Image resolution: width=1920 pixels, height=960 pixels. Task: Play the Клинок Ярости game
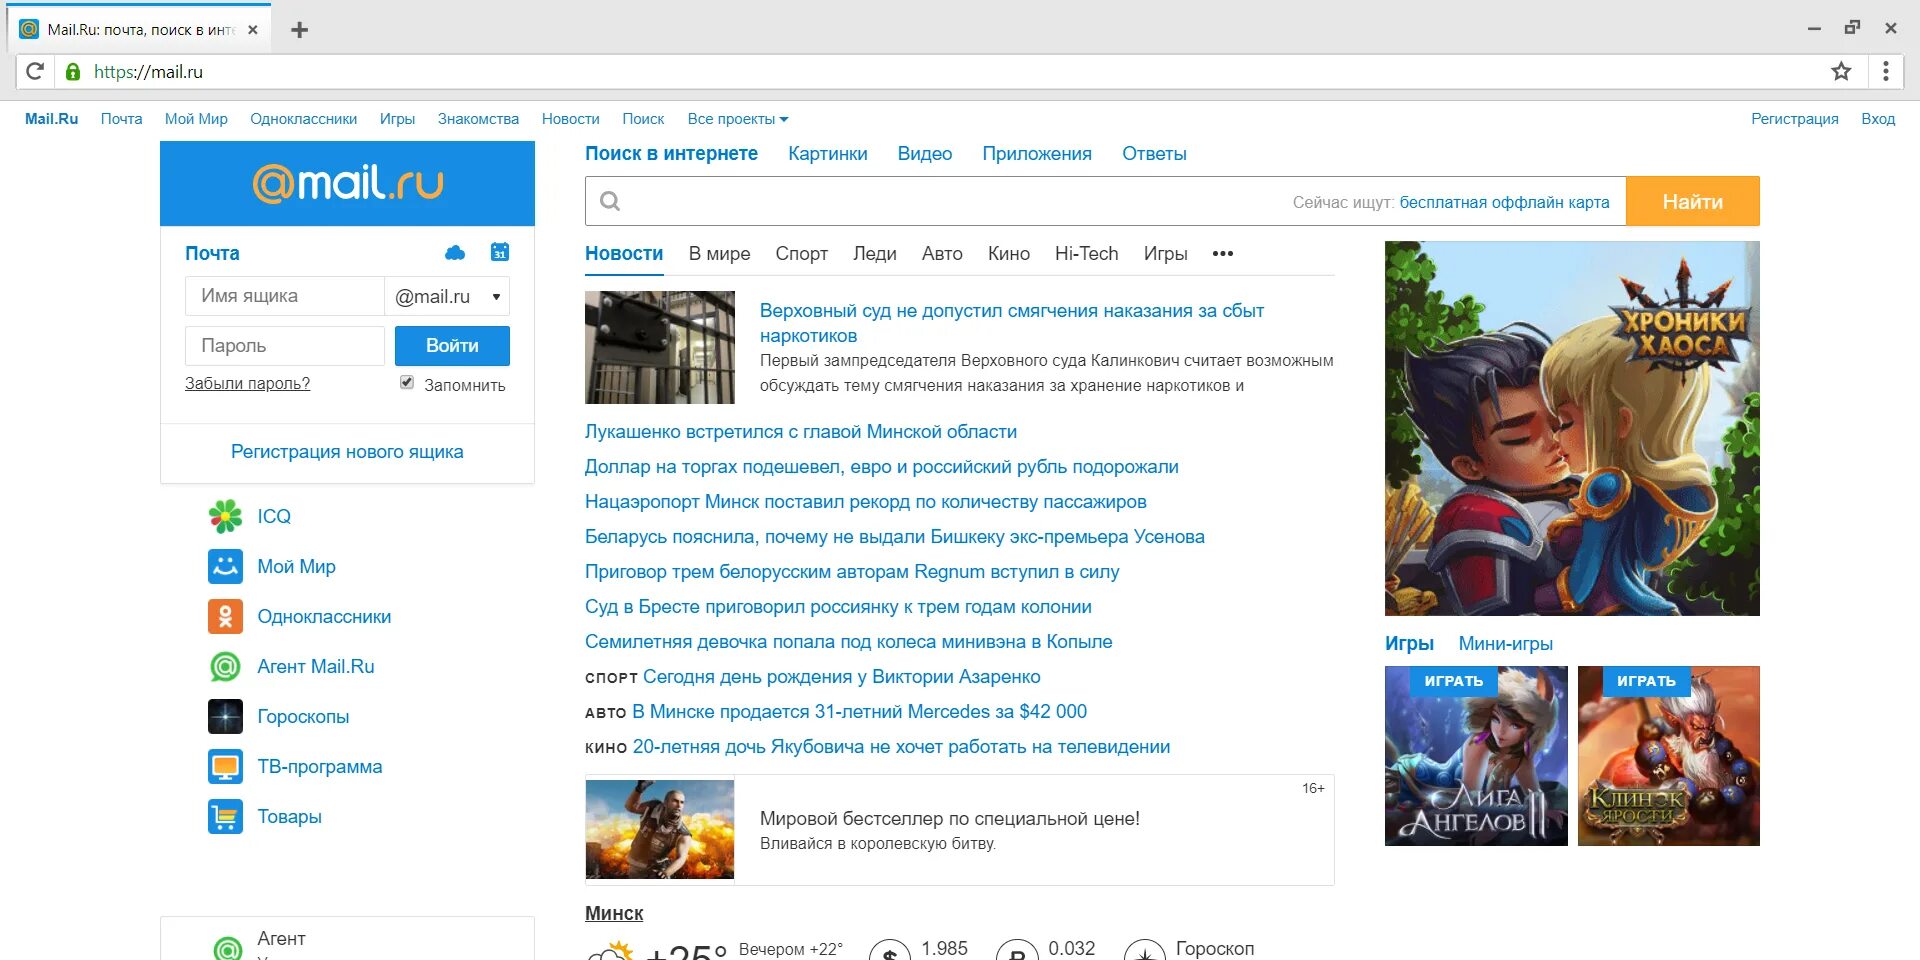point(1668,756)
